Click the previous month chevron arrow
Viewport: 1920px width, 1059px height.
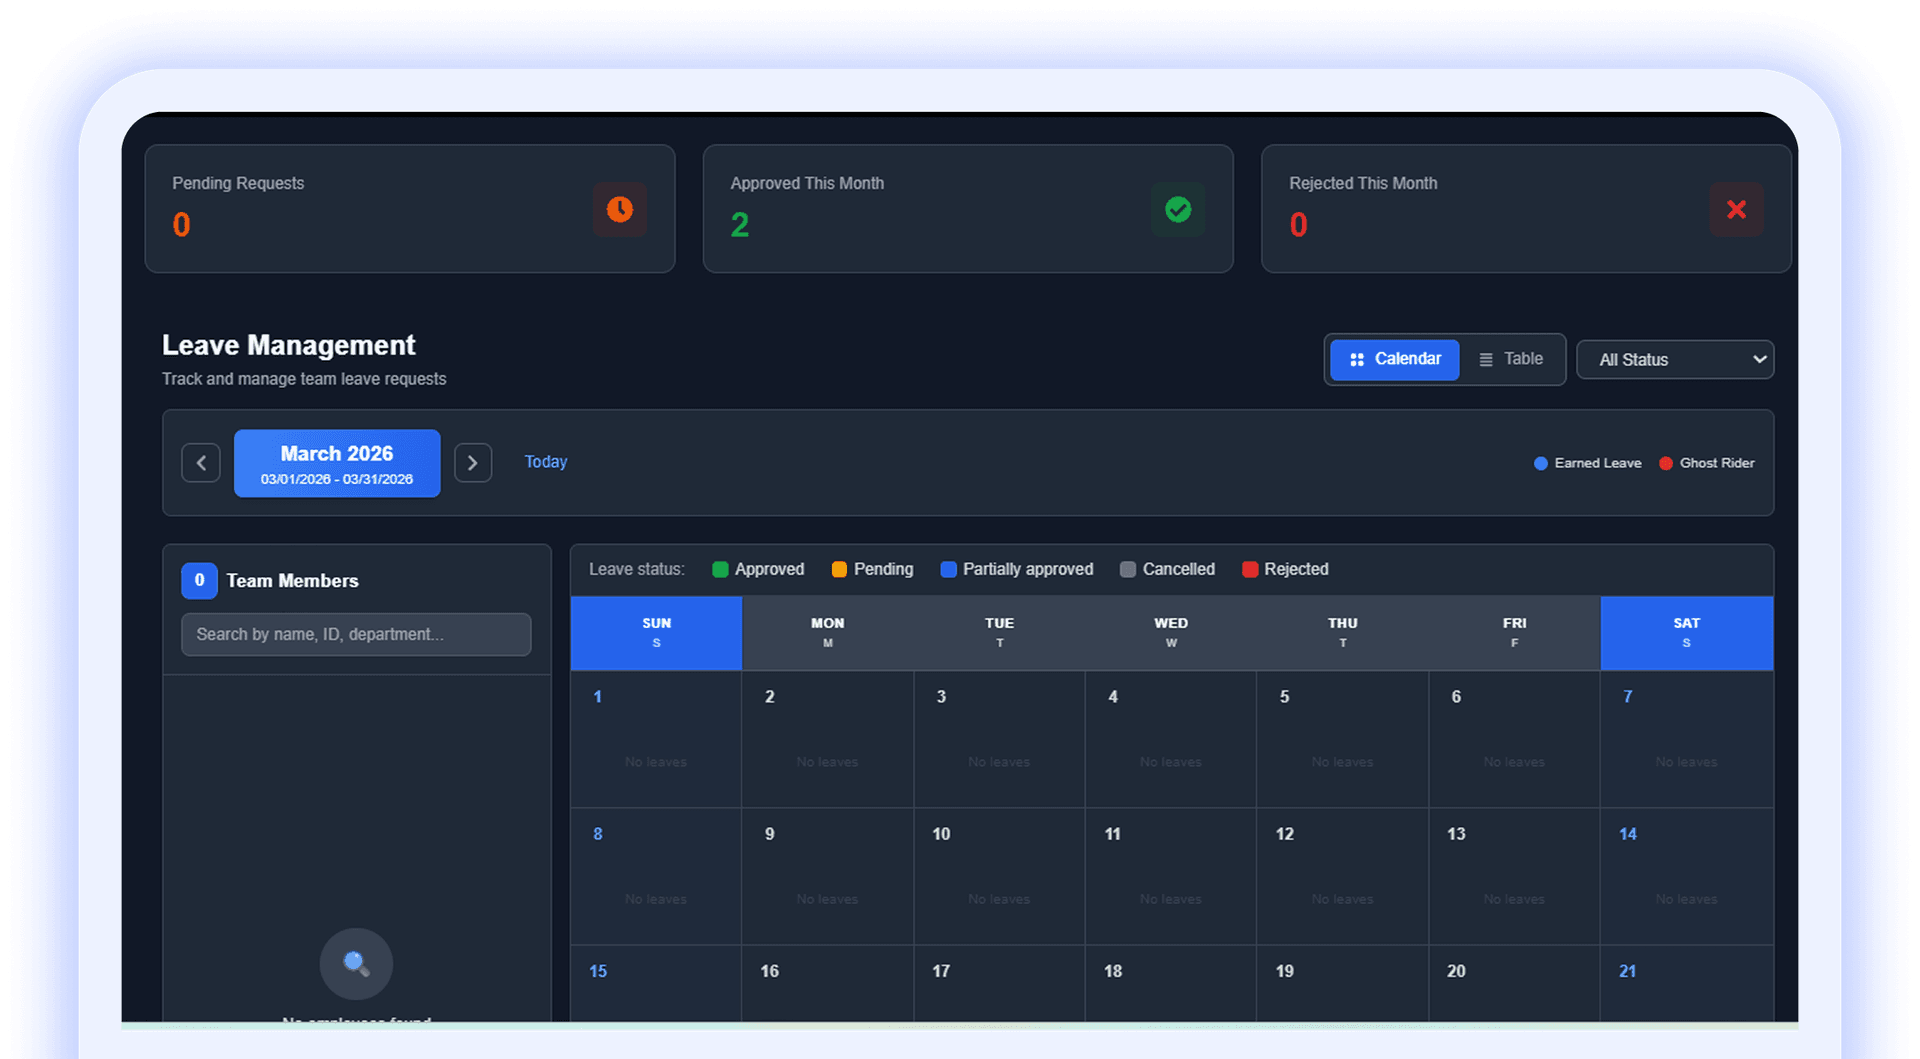click(x=200, y=462)
